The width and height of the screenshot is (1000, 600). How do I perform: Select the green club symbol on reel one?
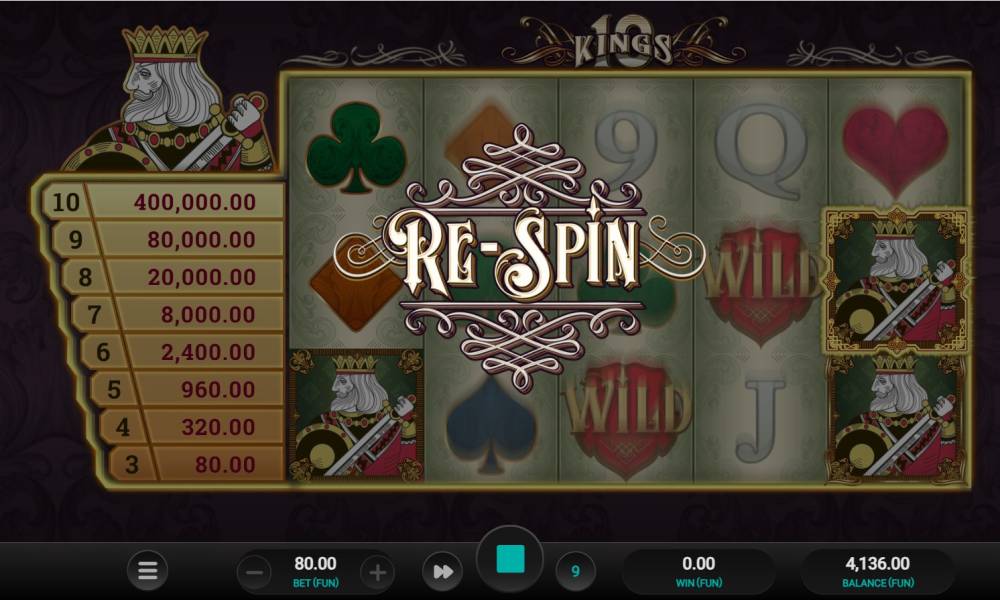pyautogui.click(x=356, y=147)
